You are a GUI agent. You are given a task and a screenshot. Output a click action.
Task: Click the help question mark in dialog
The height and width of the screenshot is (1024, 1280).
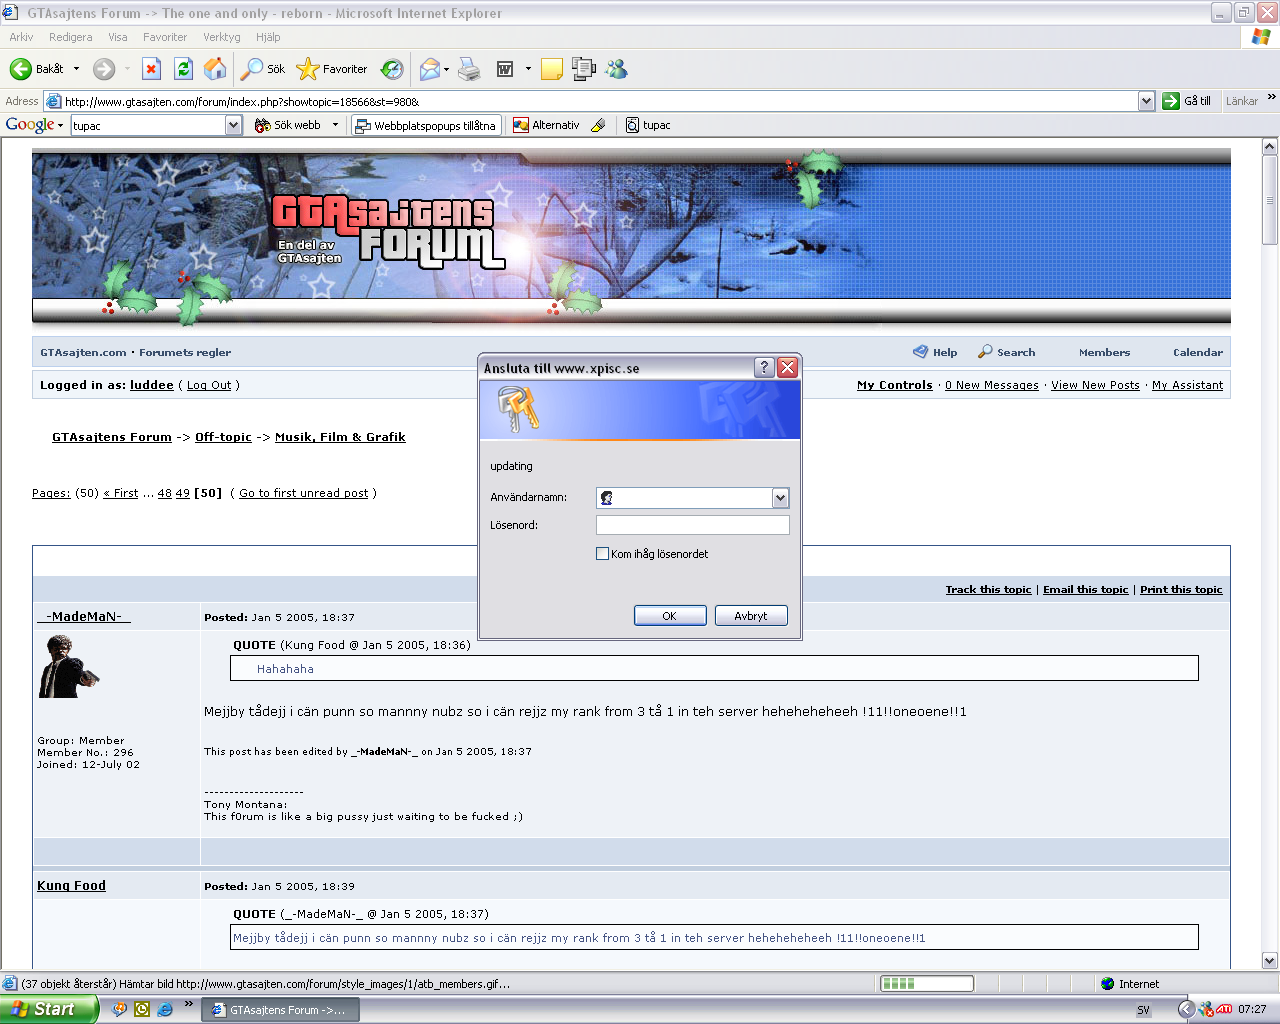(764, 367)
